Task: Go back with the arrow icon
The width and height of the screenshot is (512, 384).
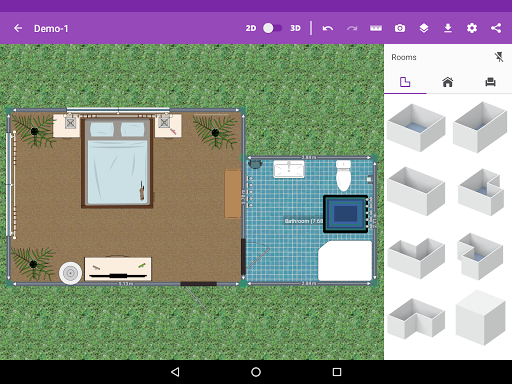Action: coord(18,28)
